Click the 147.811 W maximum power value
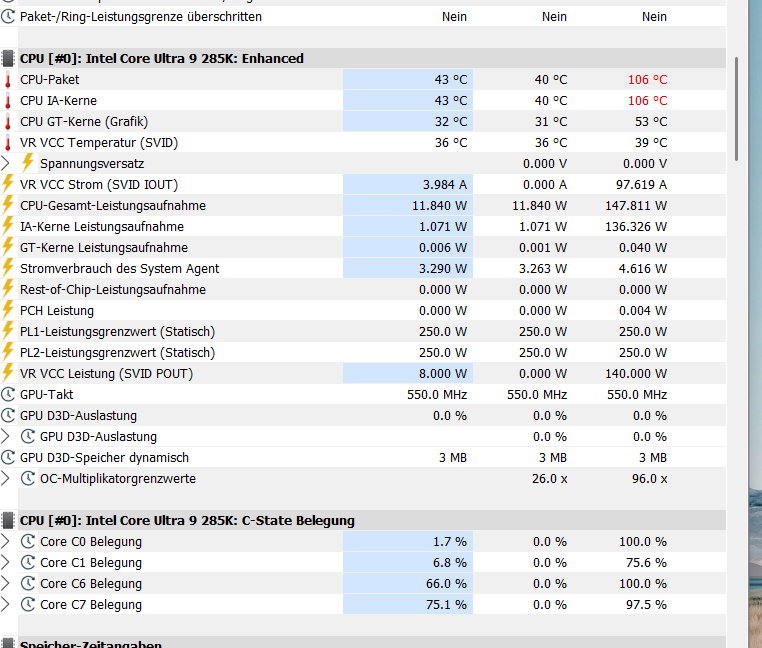The height and width of the screenshot is (648, 762). click(x=636, y=206)
